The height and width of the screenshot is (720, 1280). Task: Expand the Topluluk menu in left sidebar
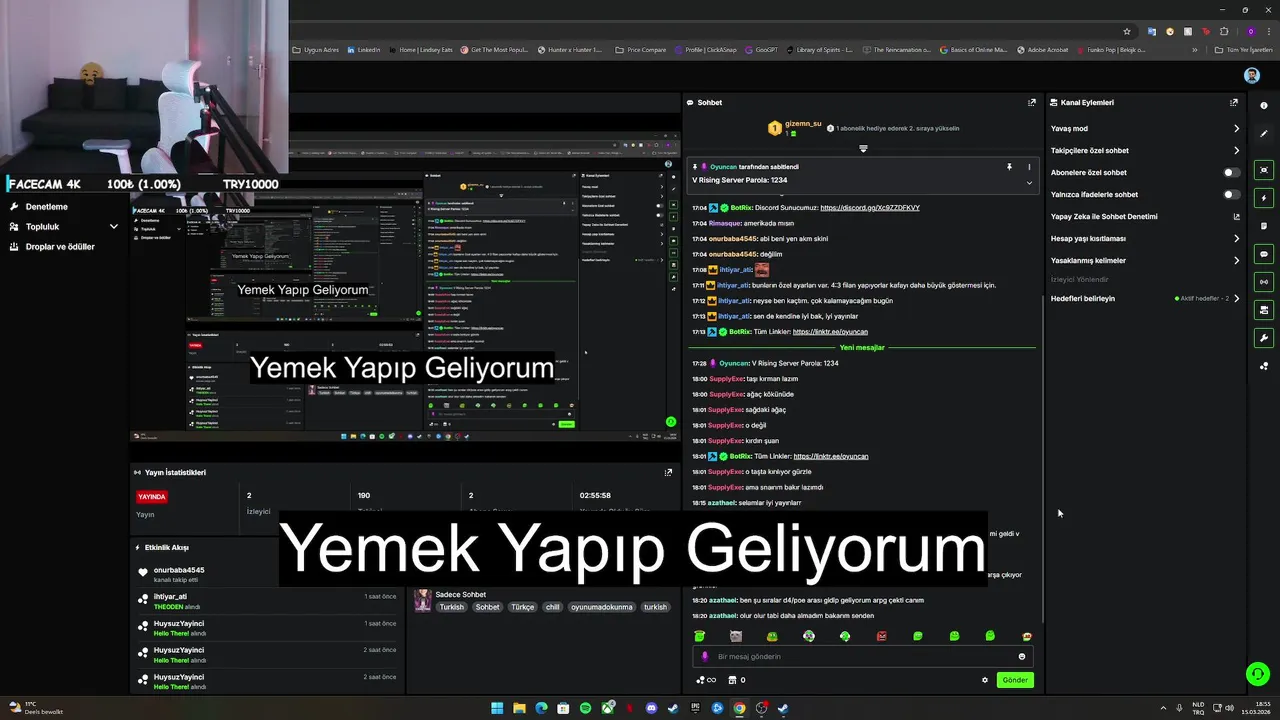pos(114,227)
